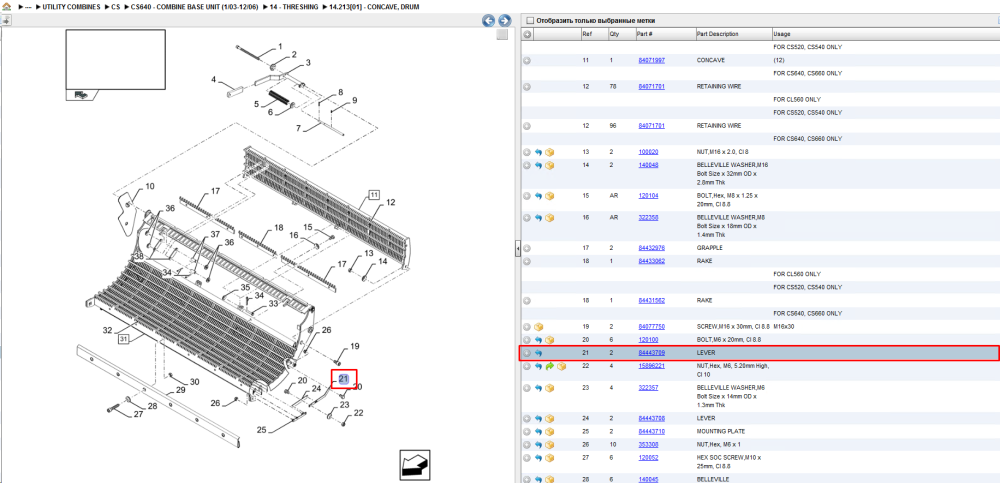Screen dimensions: 1000x483
Task: Select callout 12 in the diagram
Action: (390, 202)
